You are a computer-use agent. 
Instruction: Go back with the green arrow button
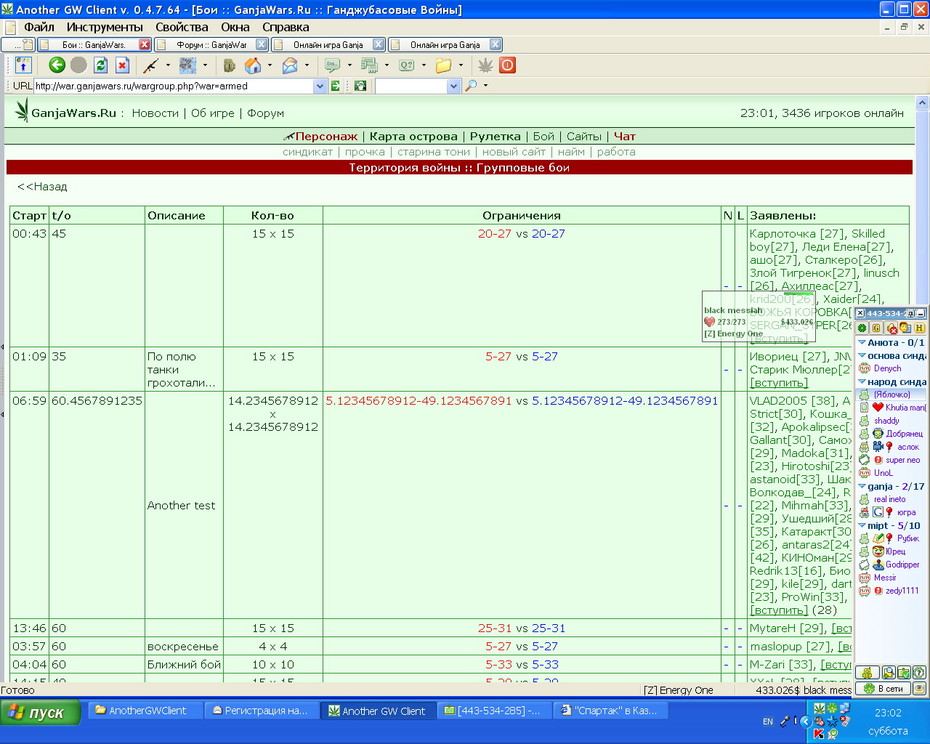click(57, 65)
